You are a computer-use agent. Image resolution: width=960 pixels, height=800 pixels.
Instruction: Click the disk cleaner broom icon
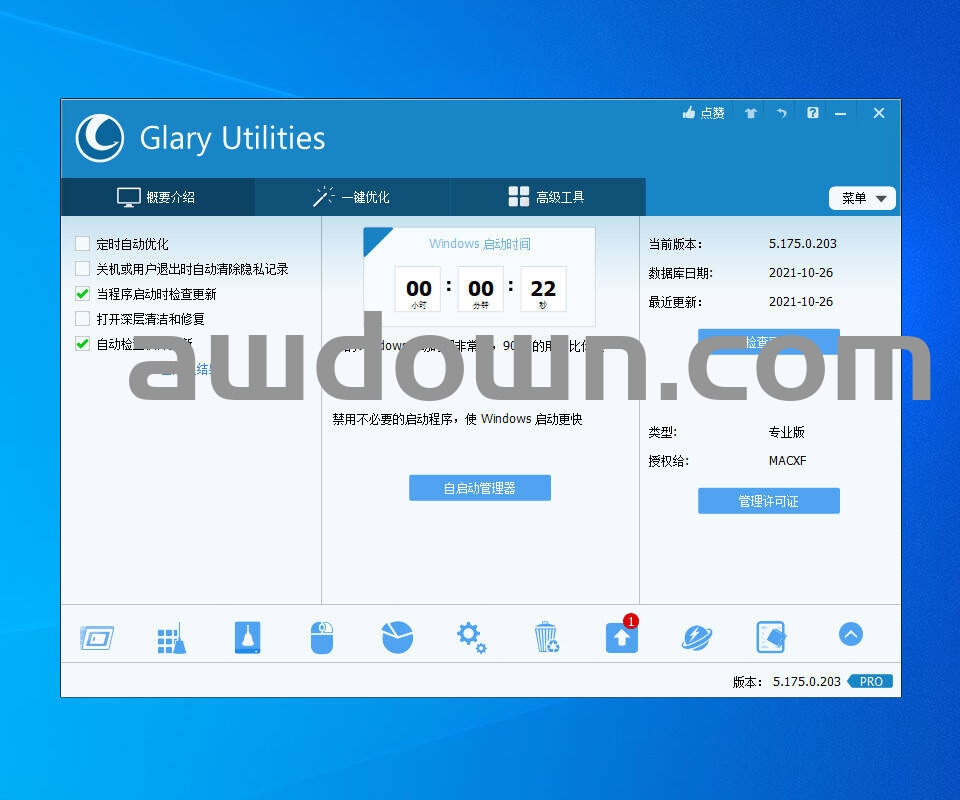click(247, 637)
